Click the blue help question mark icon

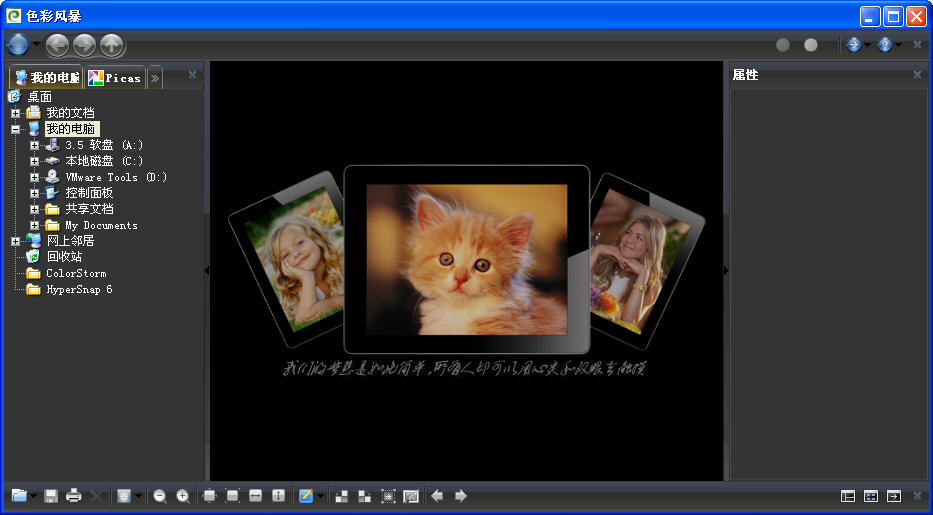[884, 45]
